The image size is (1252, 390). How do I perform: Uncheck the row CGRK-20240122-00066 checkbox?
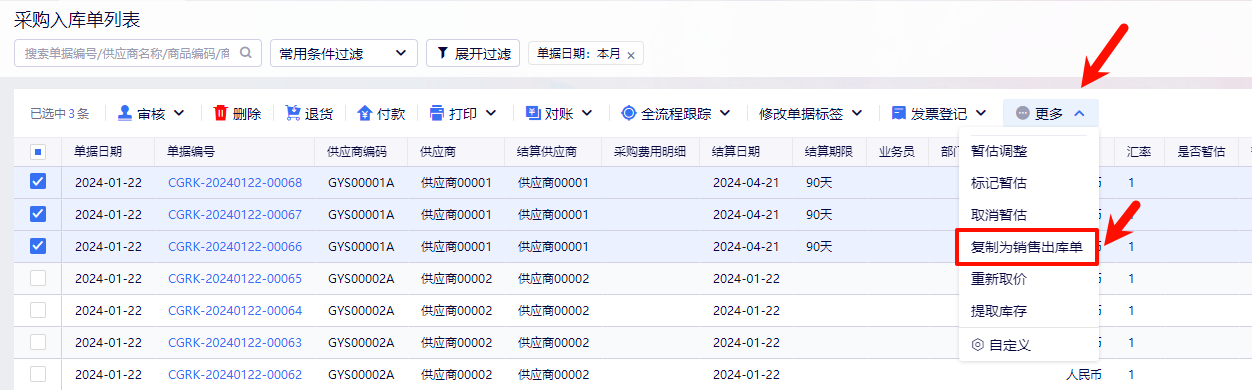(38, 246)
